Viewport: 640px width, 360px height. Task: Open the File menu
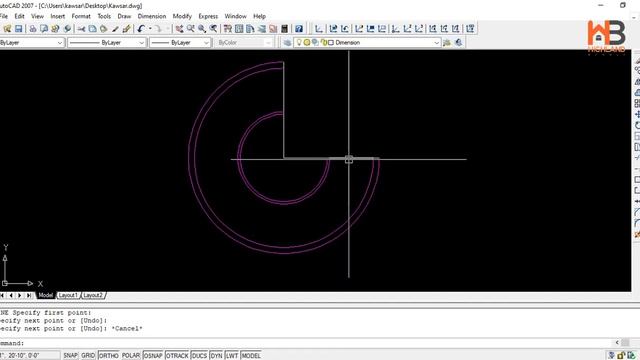tap(4, 16)
